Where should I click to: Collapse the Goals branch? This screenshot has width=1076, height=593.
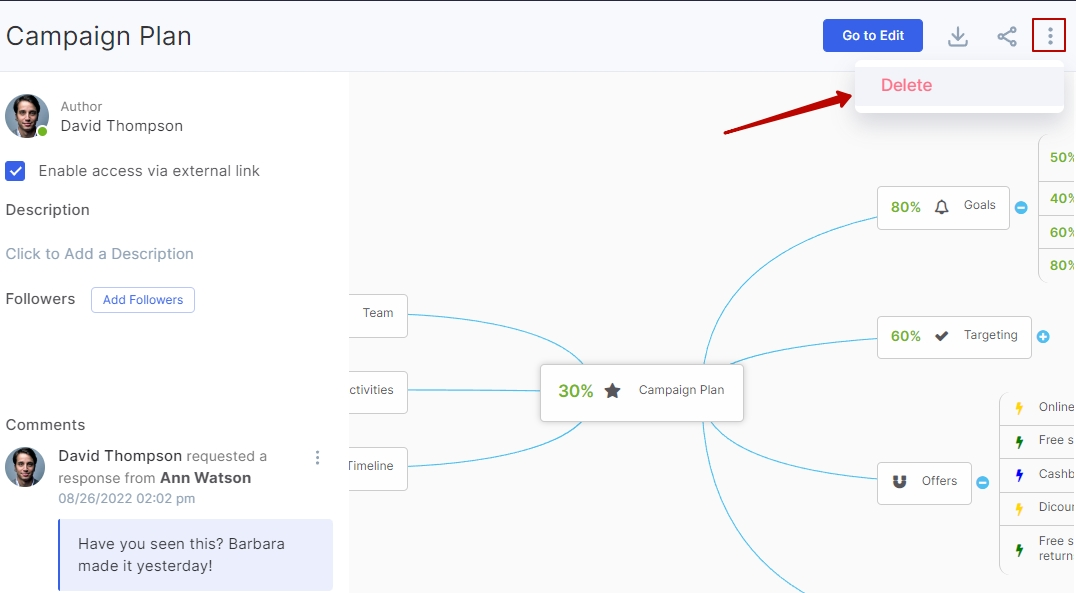pos(1021,208)
